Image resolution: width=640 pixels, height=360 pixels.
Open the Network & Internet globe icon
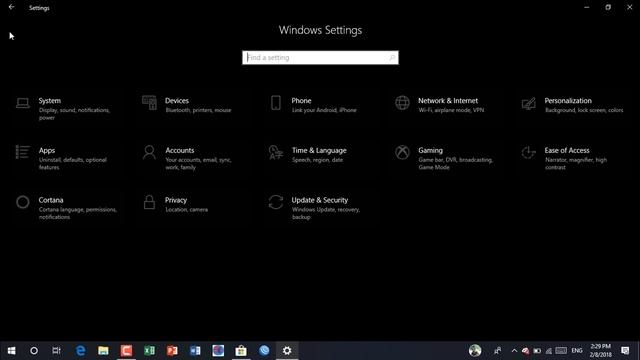402,103
